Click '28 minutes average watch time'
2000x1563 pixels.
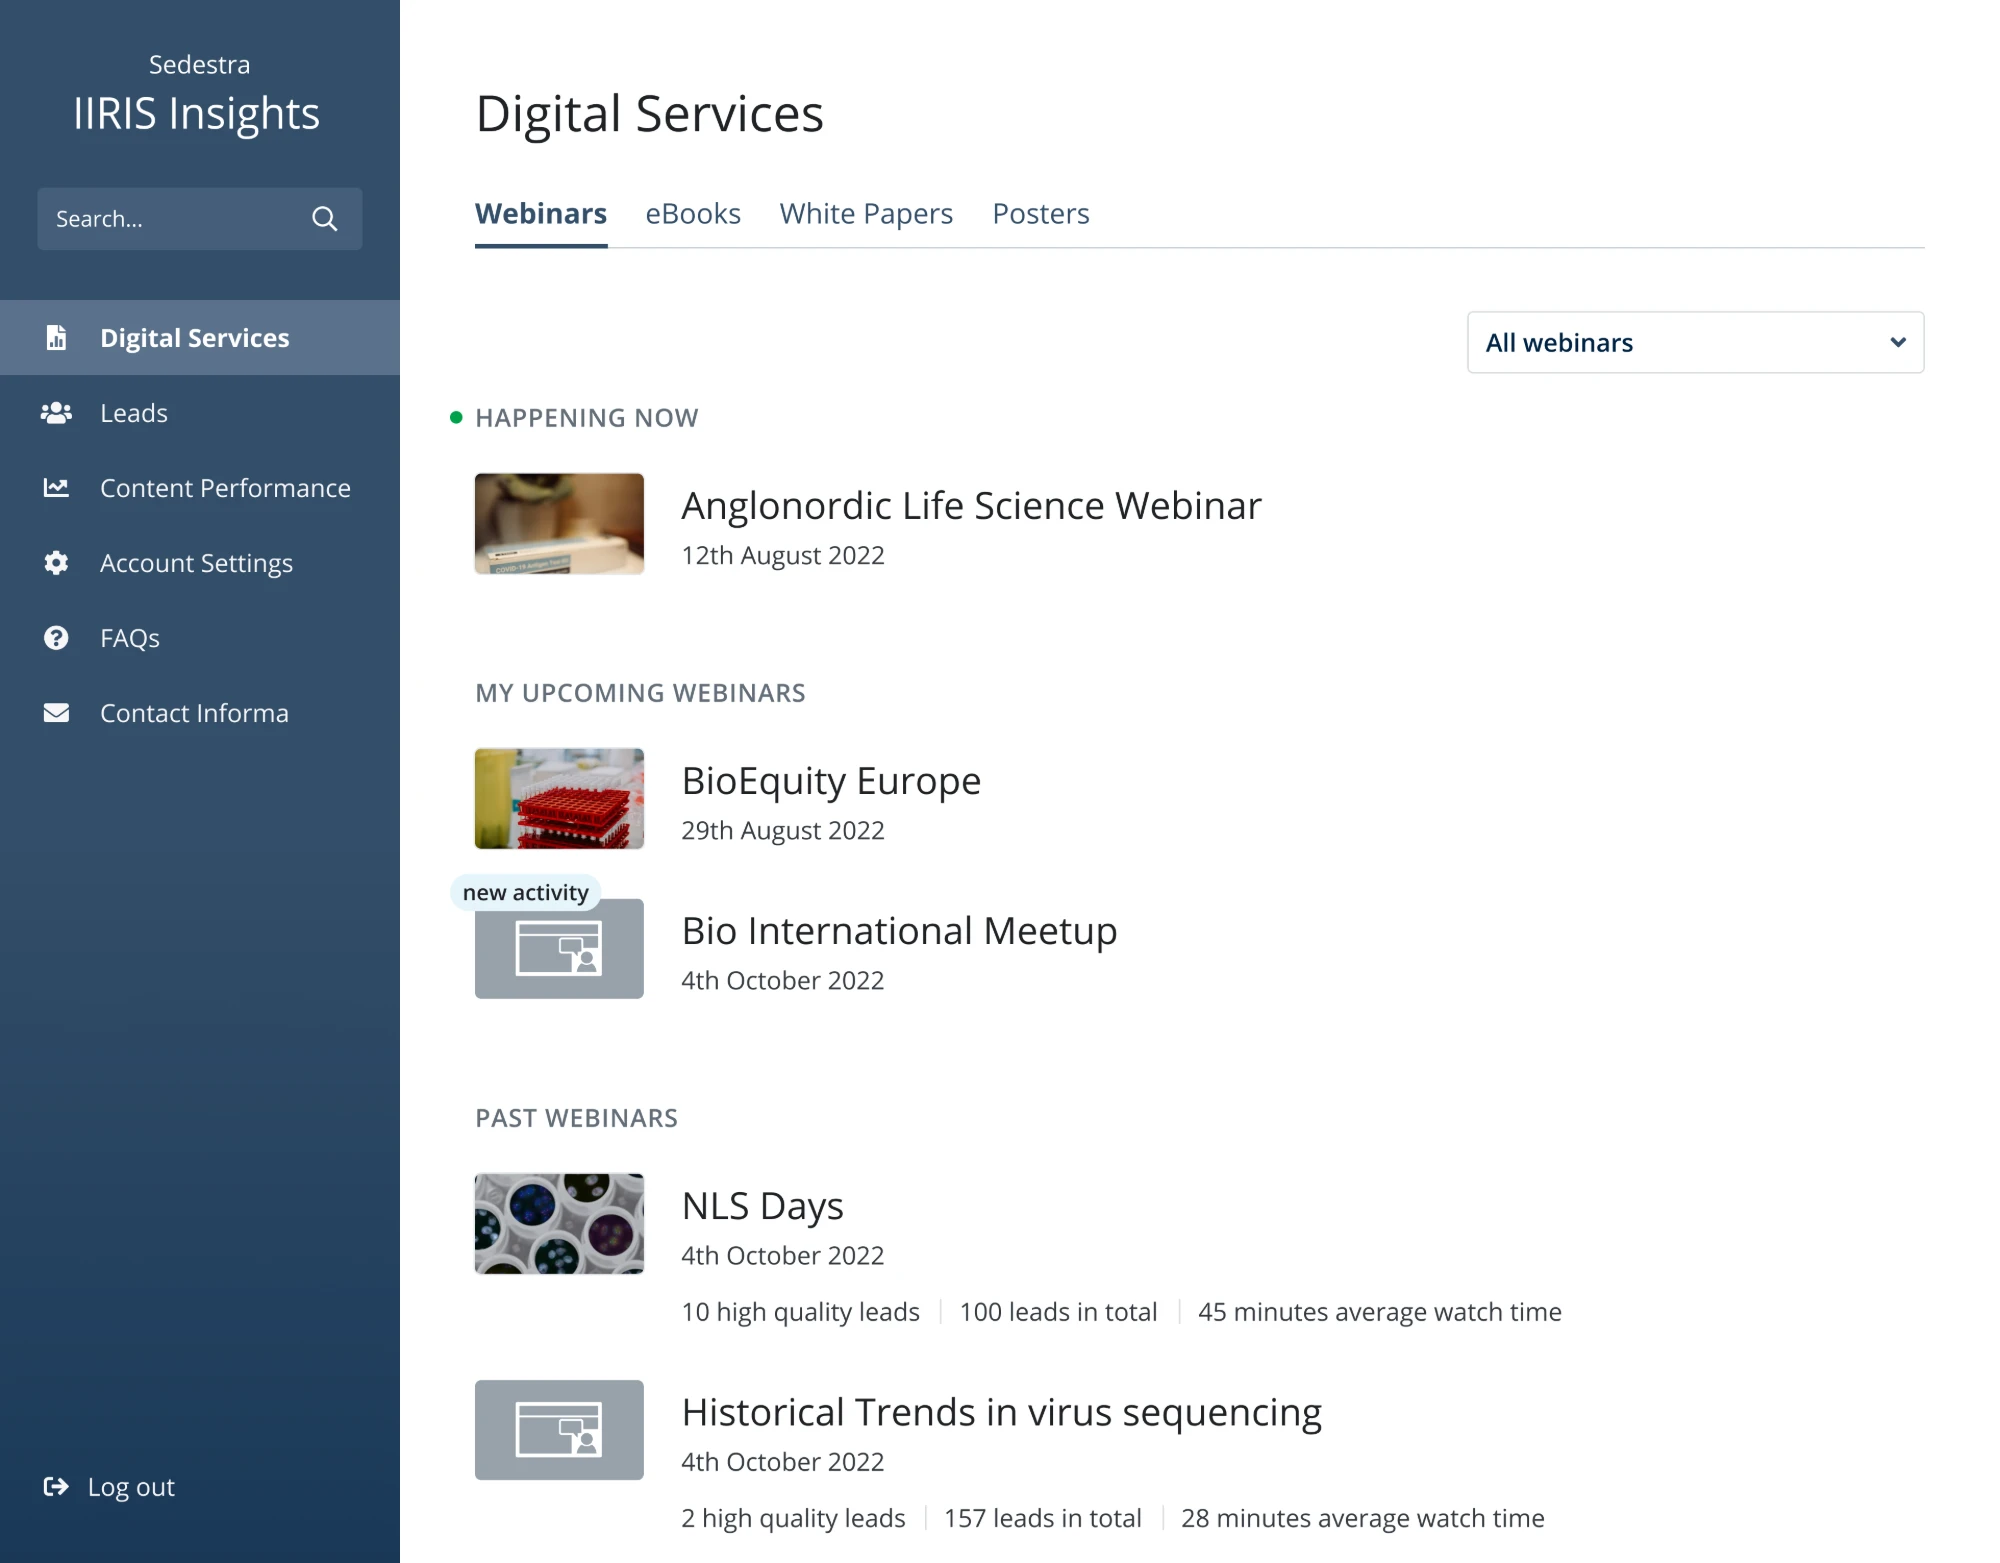point(1363,1518)
